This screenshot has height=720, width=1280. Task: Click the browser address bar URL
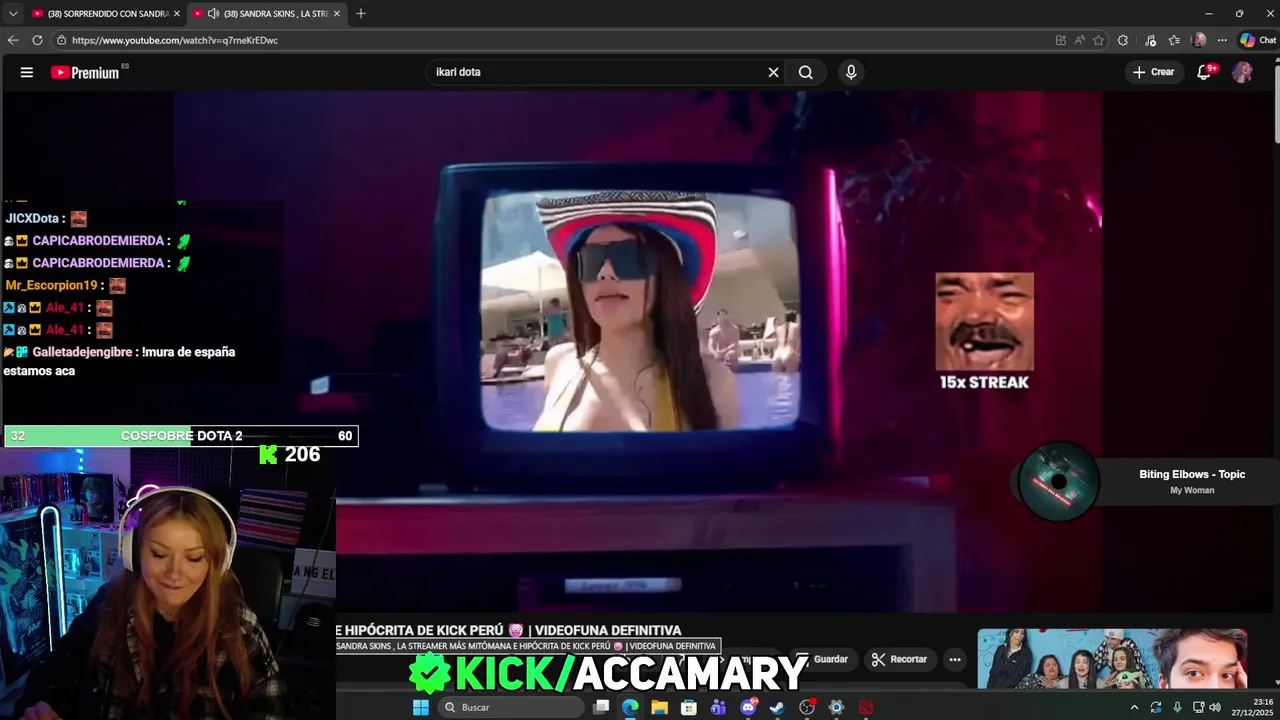coord(174,40)
